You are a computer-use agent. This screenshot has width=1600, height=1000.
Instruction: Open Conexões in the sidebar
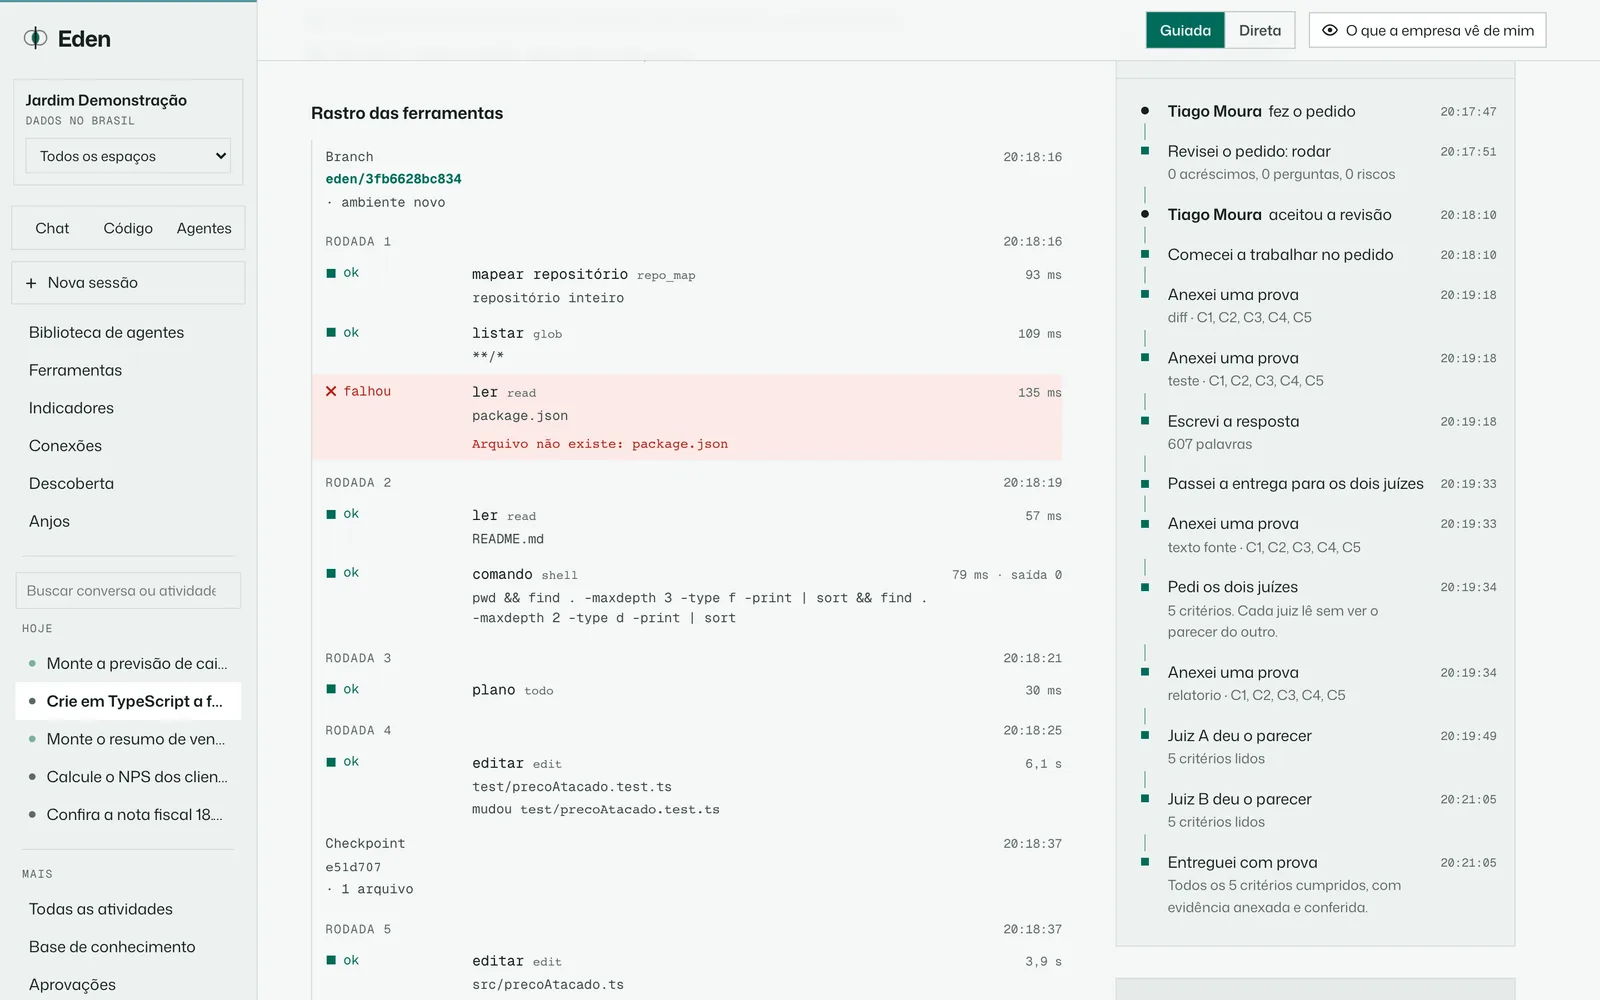pos(65,446)
